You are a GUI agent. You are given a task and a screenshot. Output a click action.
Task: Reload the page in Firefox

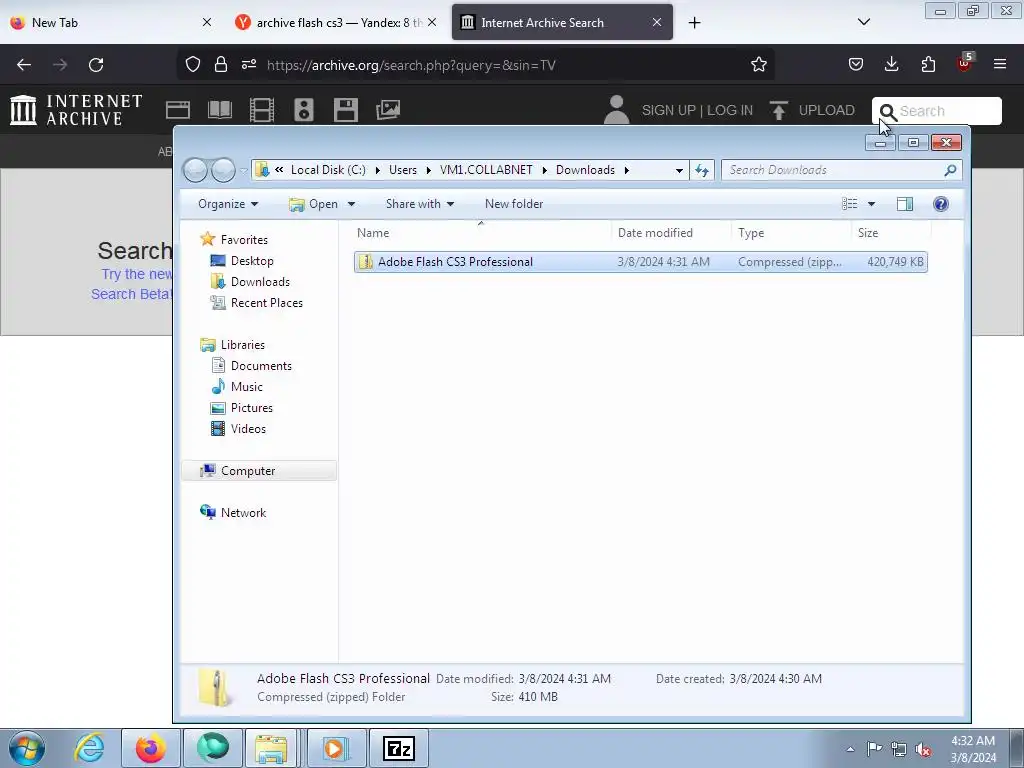pos(96,65)
